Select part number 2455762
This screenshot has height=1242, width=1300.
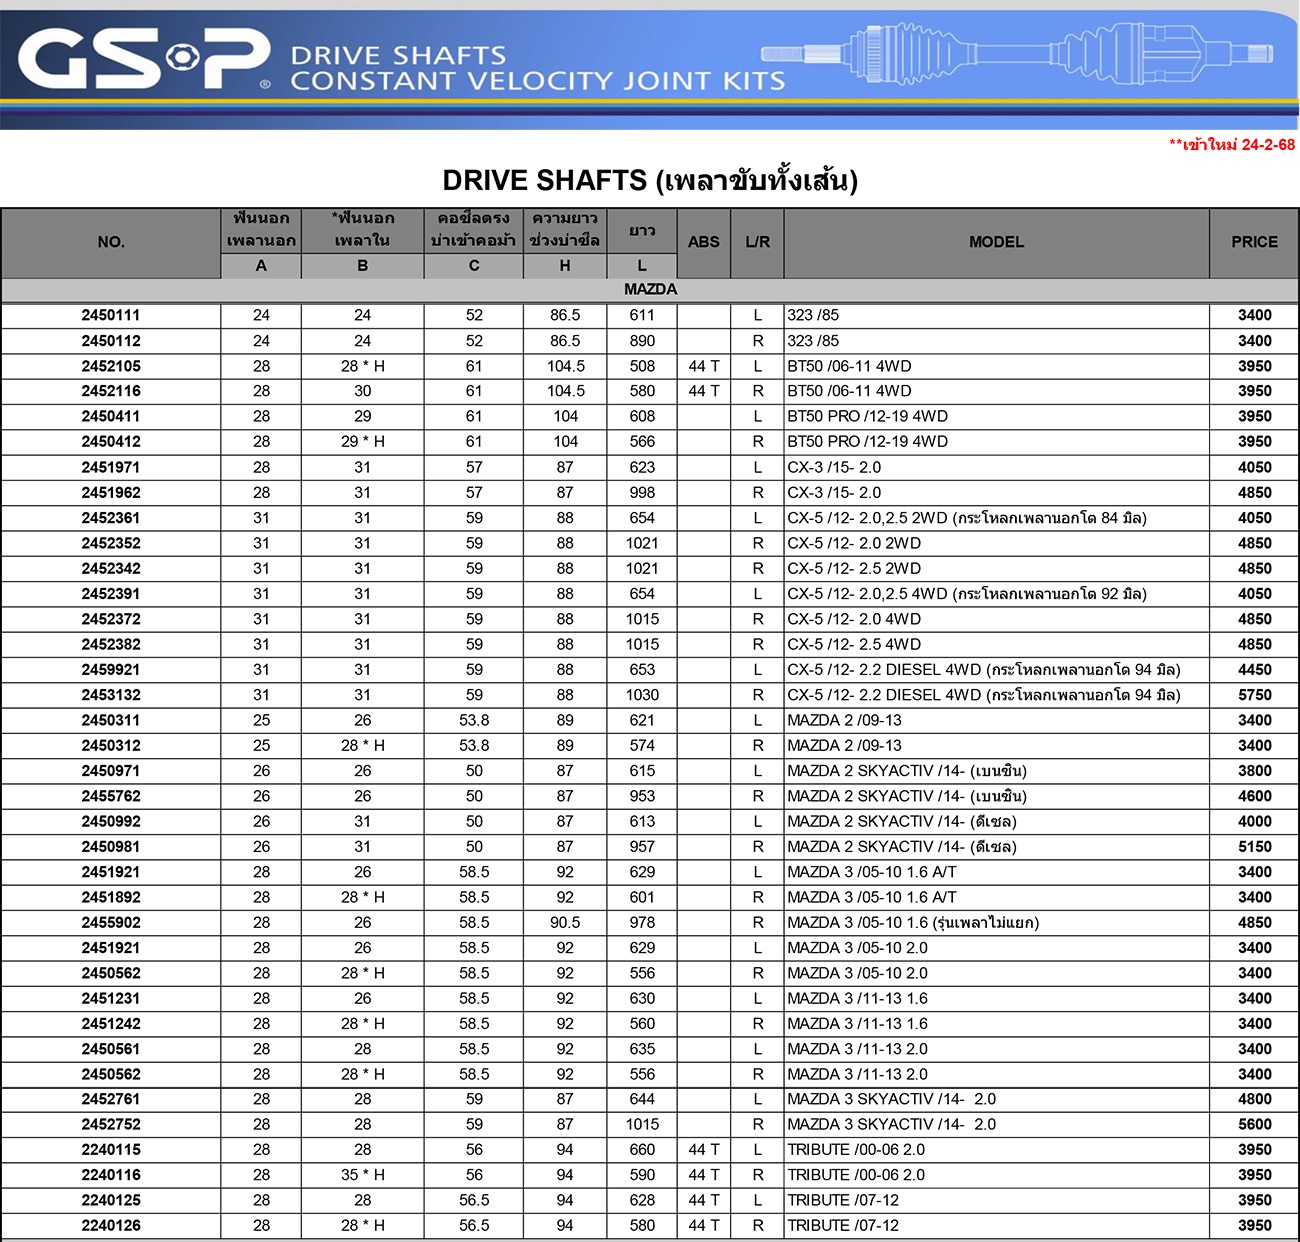[x=111, y=796]
